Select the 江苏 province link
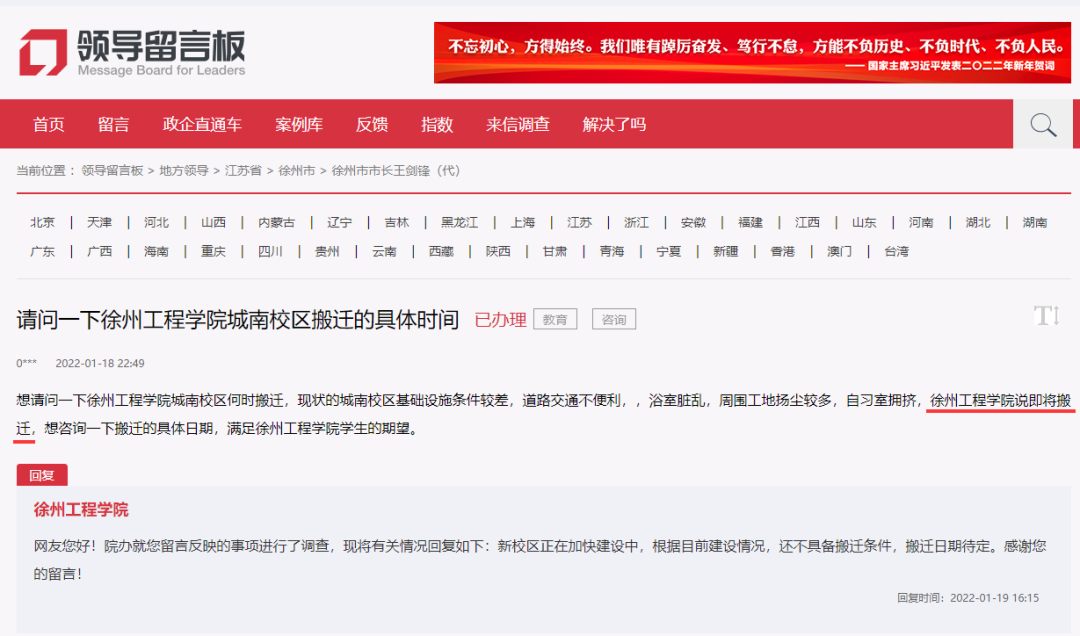Image resolution: width=1080 pixels, height=636 pixels. [x=579, y=222]
